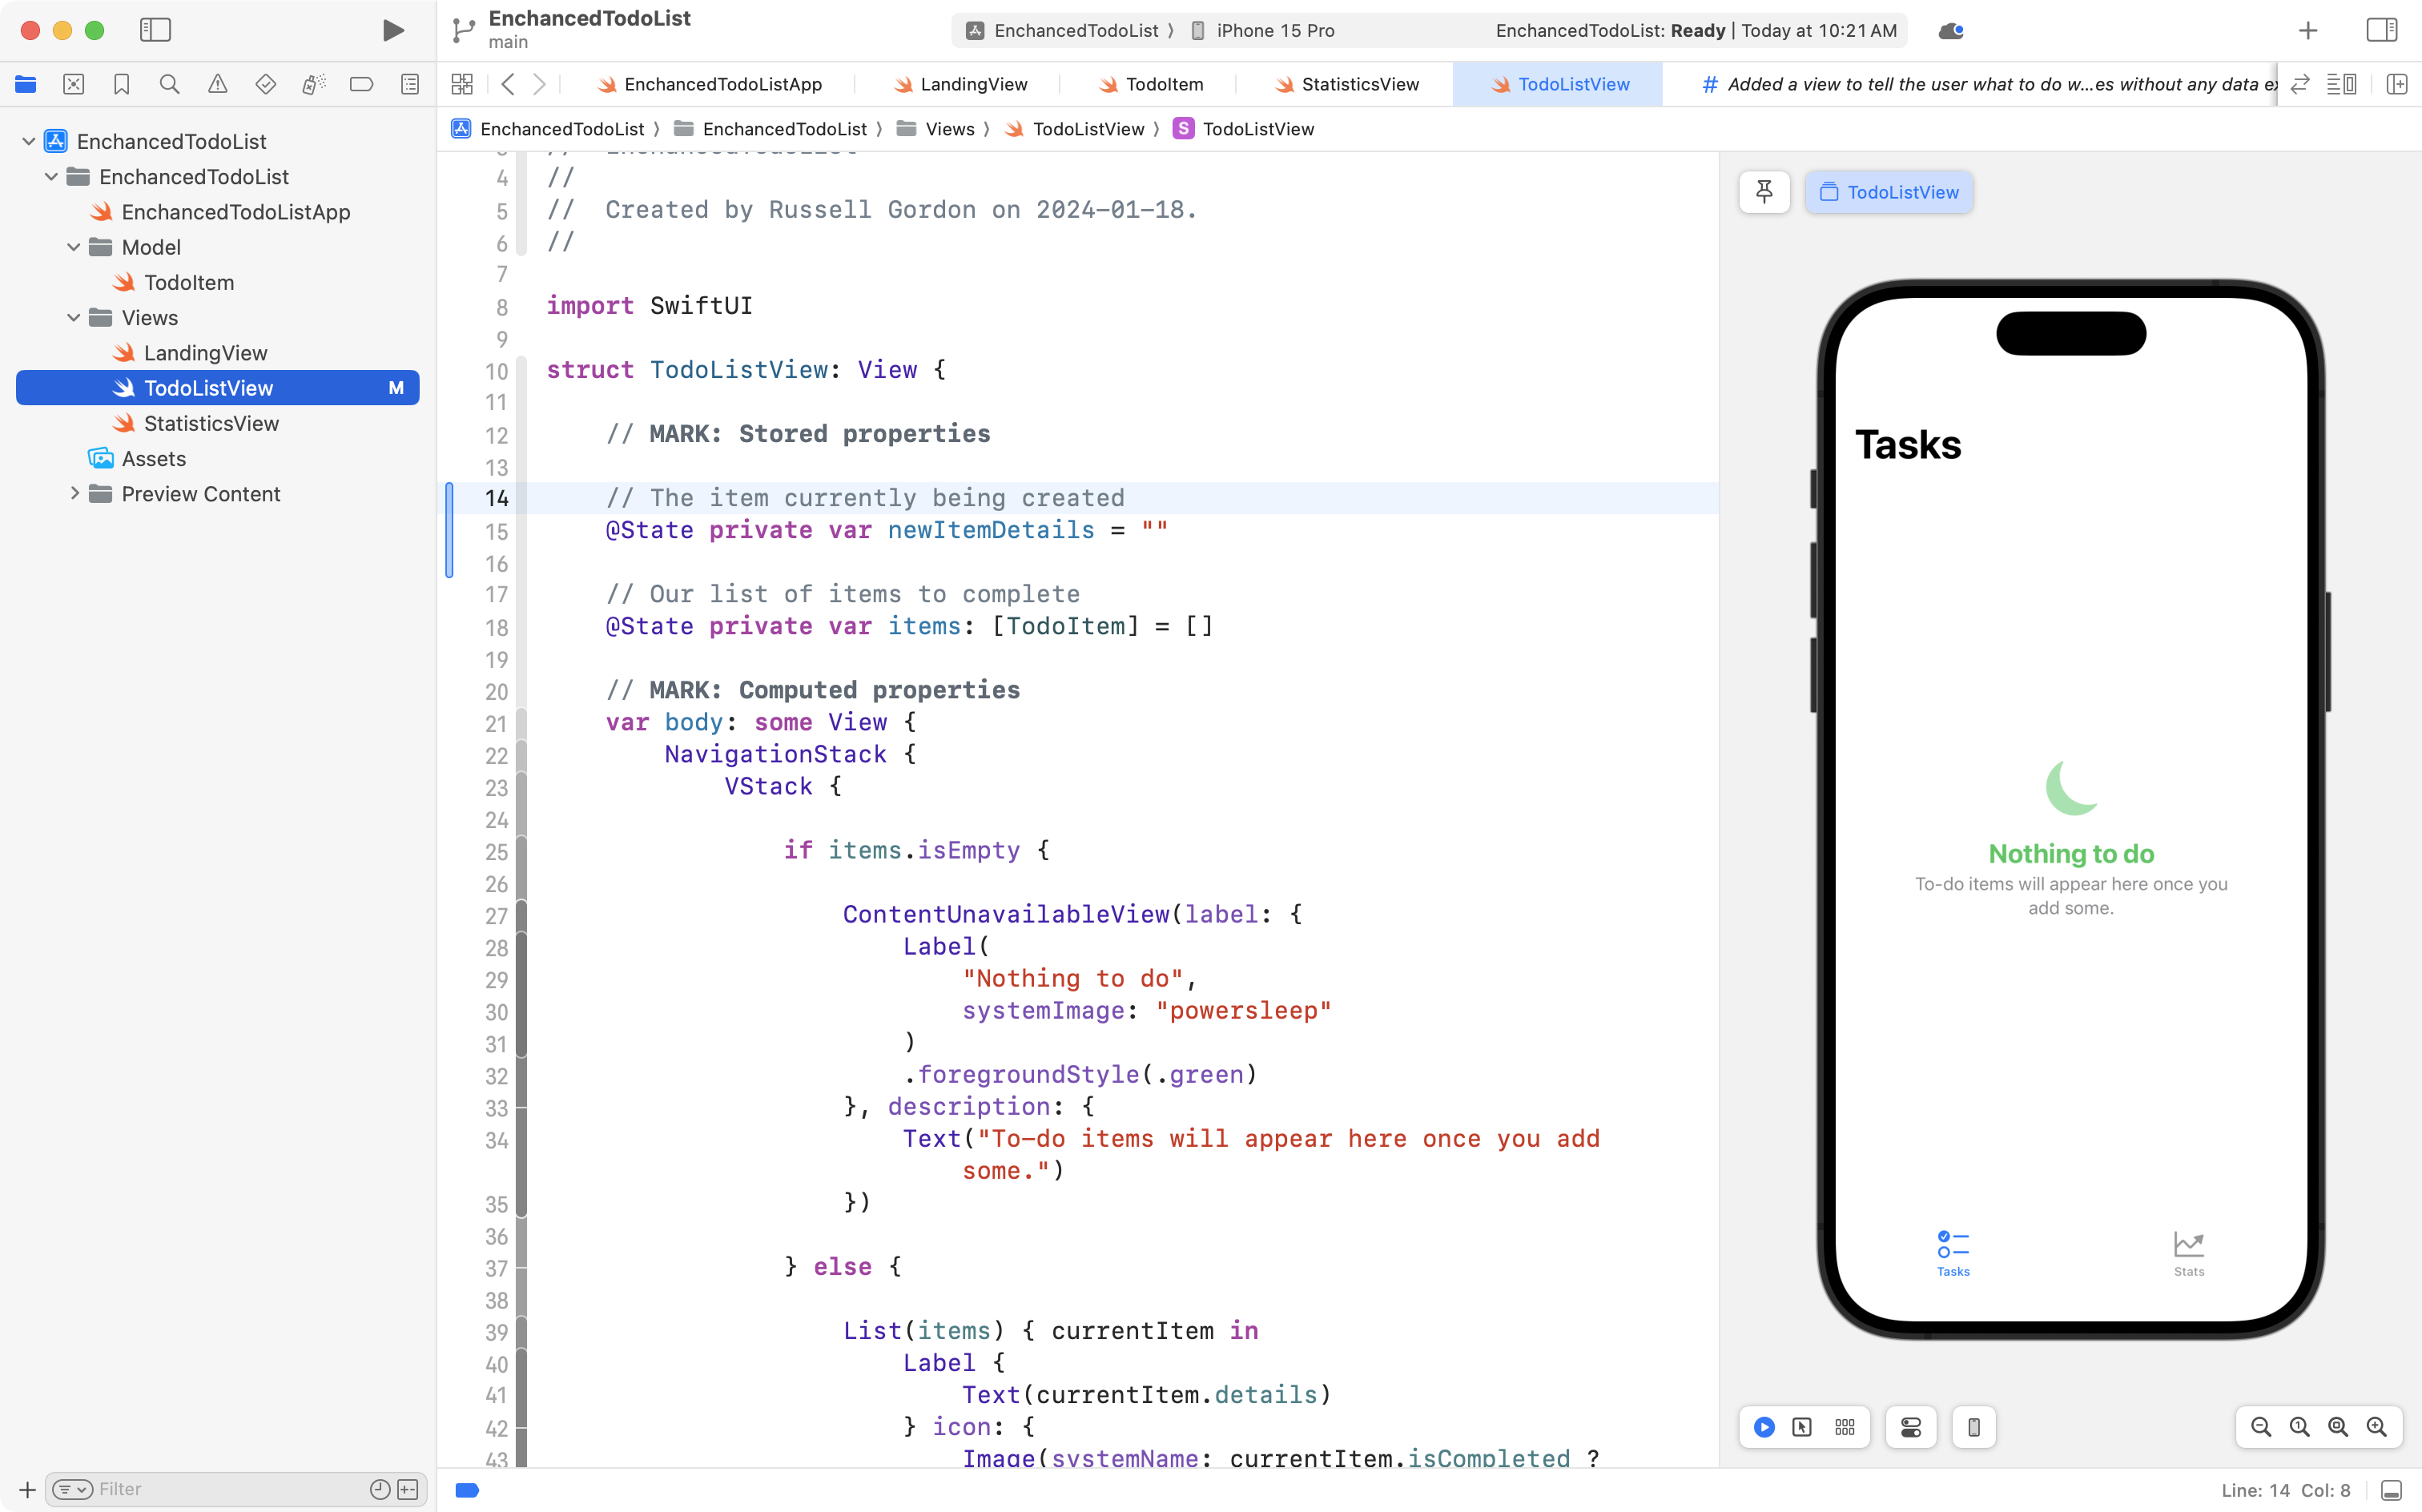Image resolution: width=2422 pixels, height=1512 pixels.
Task: Open the Breakpoint navigator flag icon
Action: [361, 84]
